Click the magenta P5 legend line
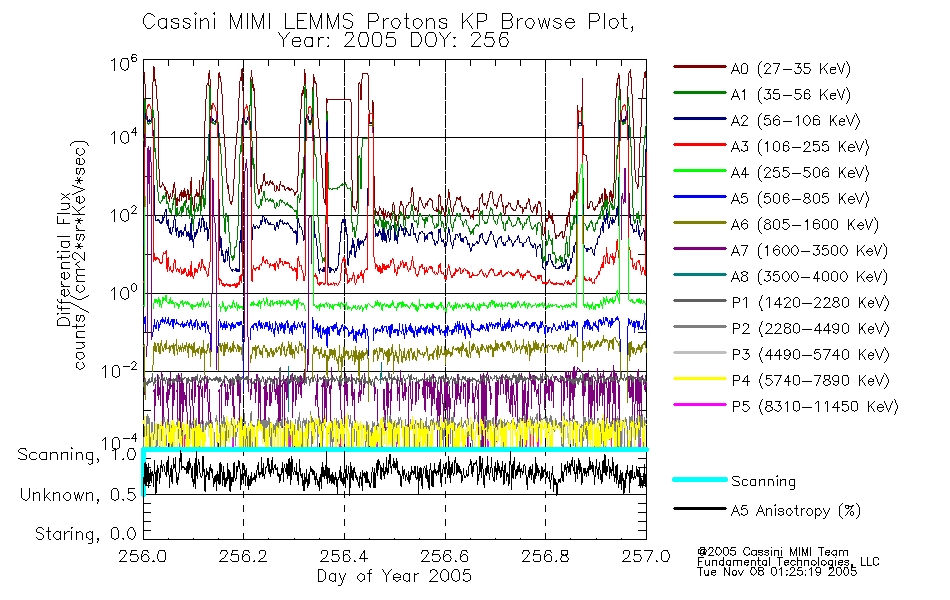The height and width of the screenshot is (600, 950). [700, 404]
